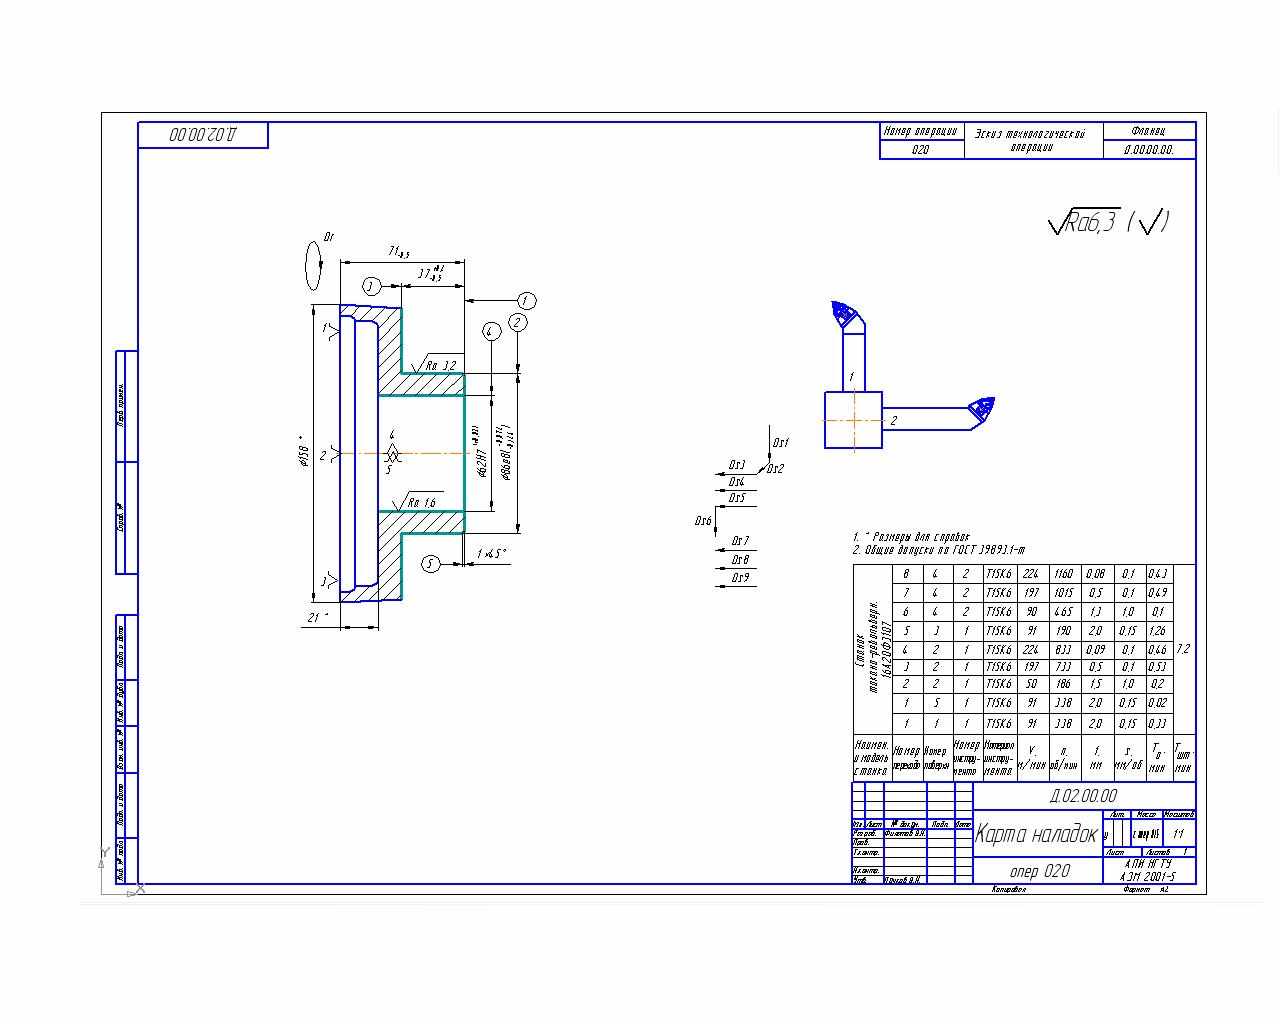This screenshot has width=1280, height=1024.
Task: Click the spindle rotation ellipse symbol
Action: pyautogui.click(x=314, y=265)
